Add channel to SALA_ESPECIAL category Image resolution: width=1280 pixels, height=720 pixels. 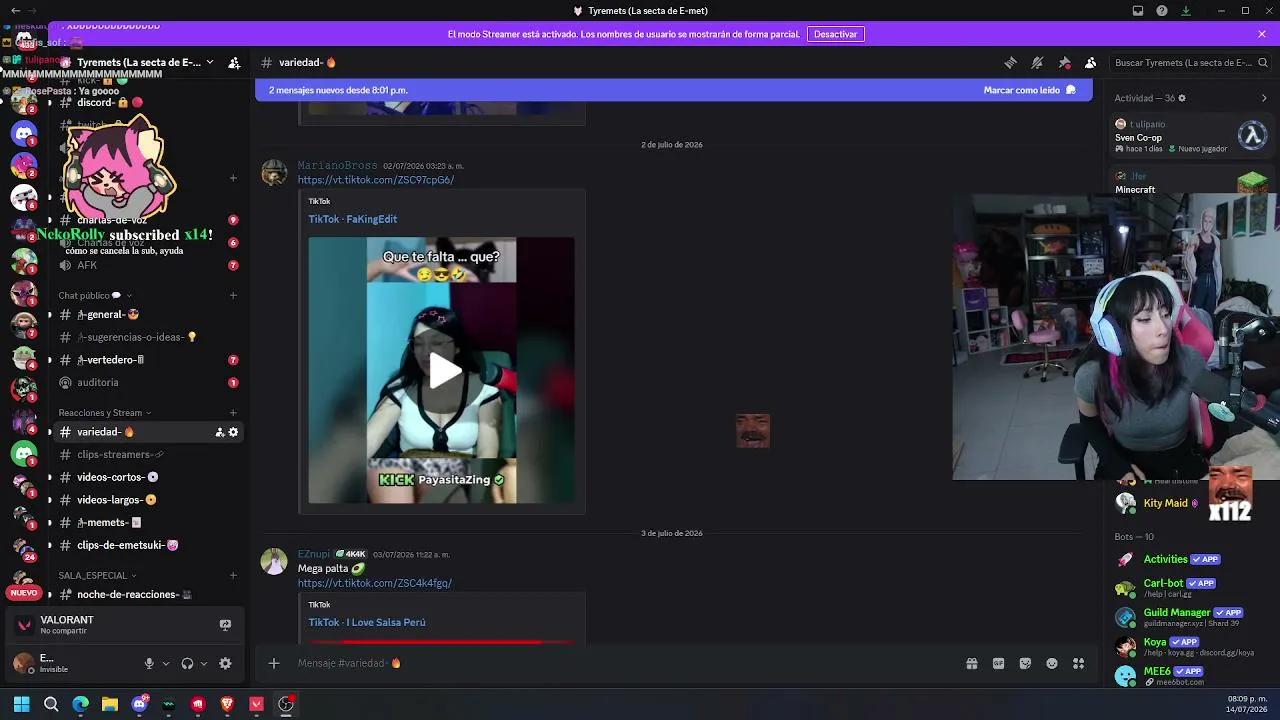233,575
